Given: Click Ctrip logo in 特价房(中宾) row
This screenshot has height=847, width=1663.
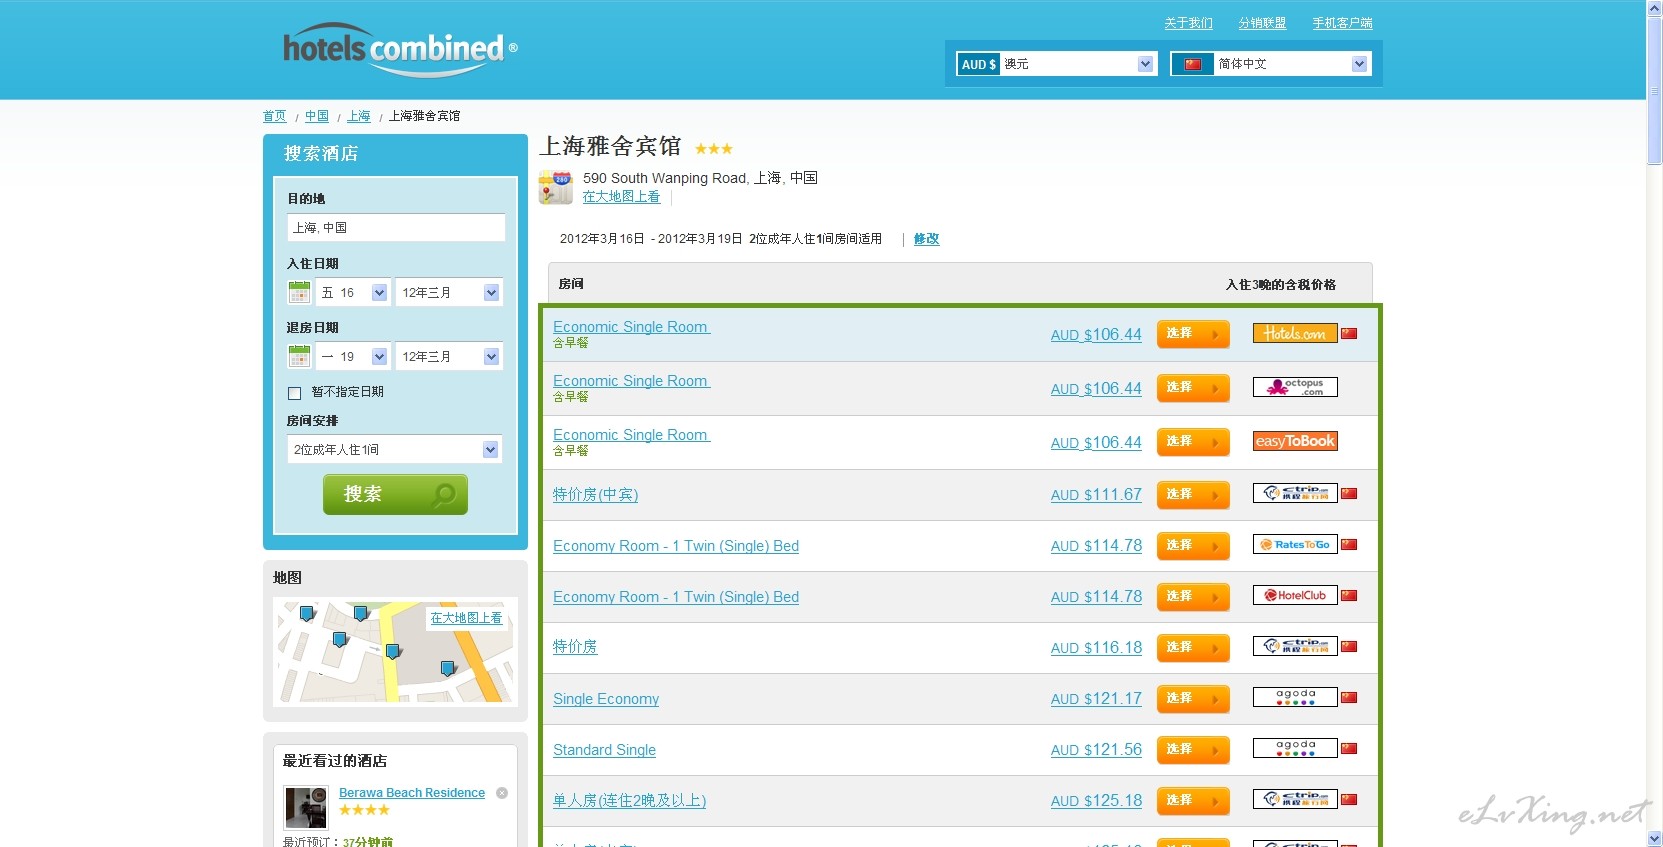Looking at the screenshot, I should 1295,493.
